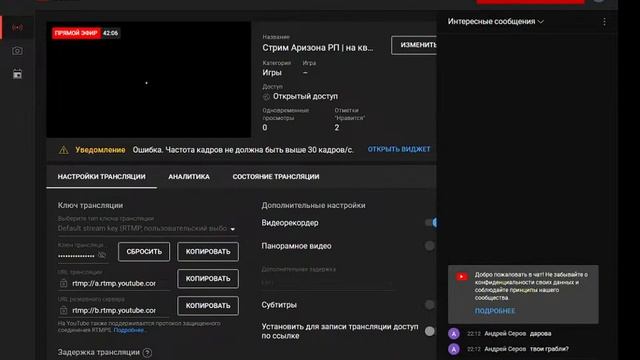Screen dimensions: 640x360
Task: Click the Игры category value
Action: point(272,73)
